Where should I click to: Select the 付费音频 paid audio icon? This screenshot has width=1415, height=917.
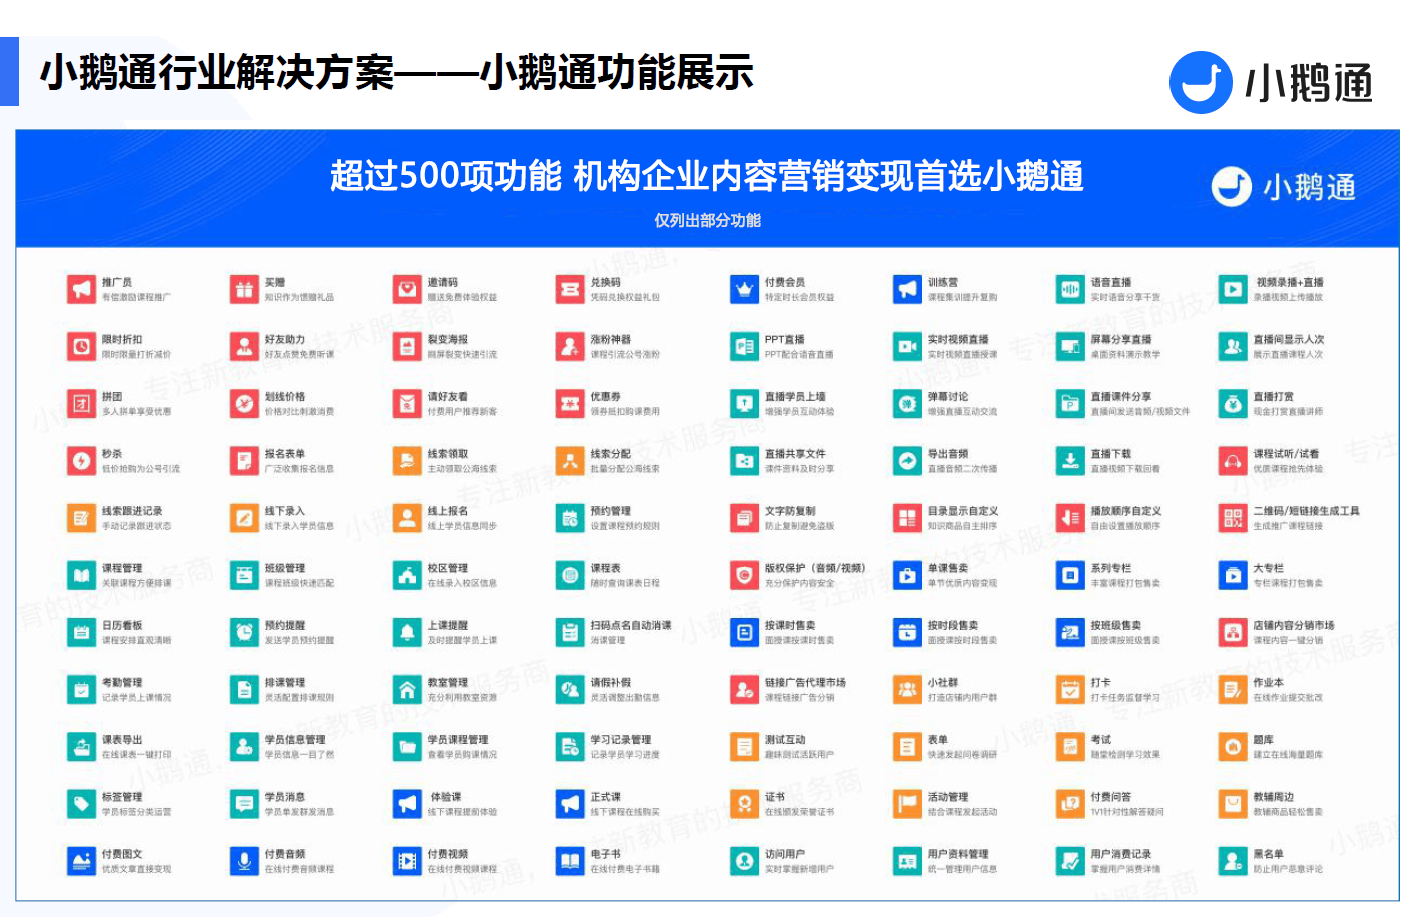[x=243, y=860]
